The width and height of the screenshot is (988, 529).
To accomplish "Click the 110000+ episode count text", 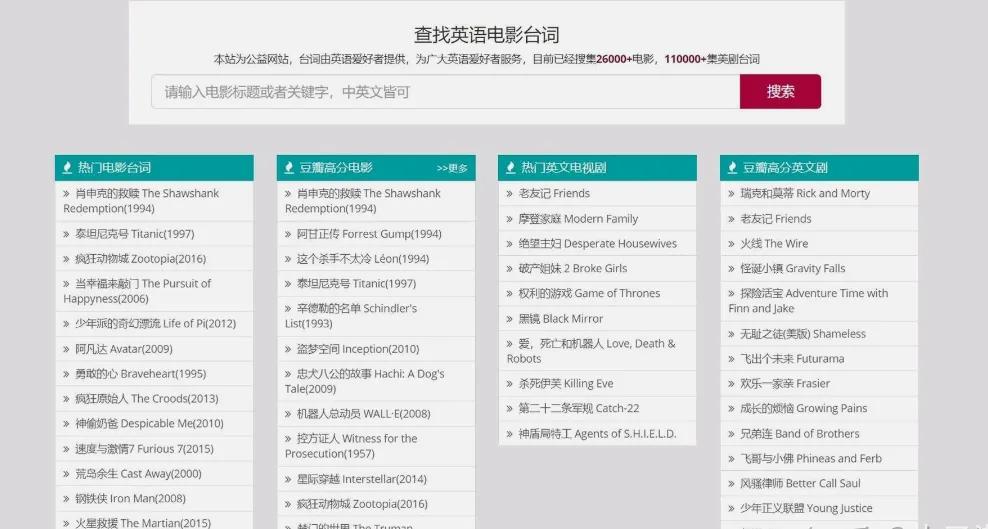I will click(685, 59).
